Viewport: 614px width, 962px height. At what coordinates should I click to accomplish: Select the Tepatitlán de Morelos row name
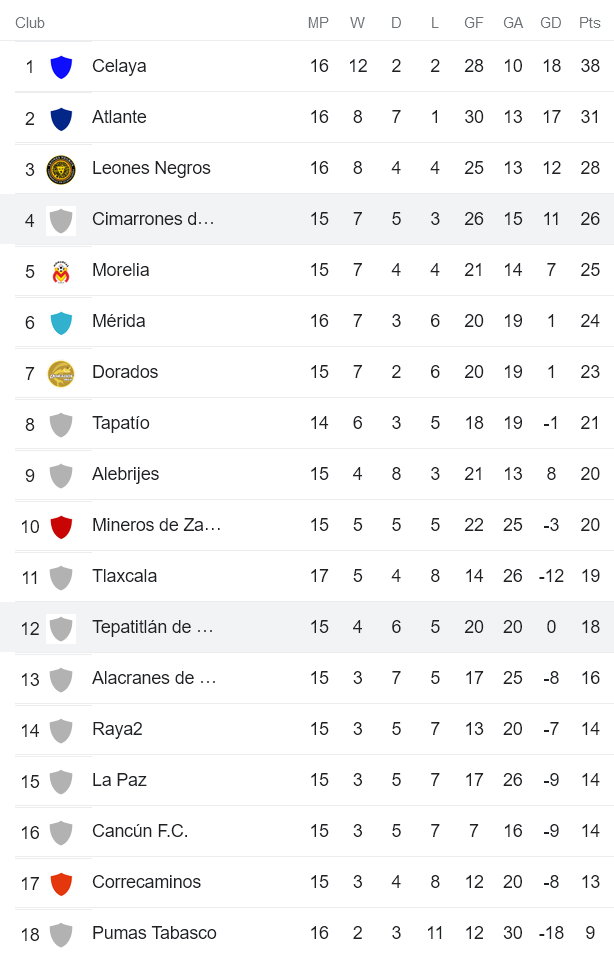[x=153, y=627]
